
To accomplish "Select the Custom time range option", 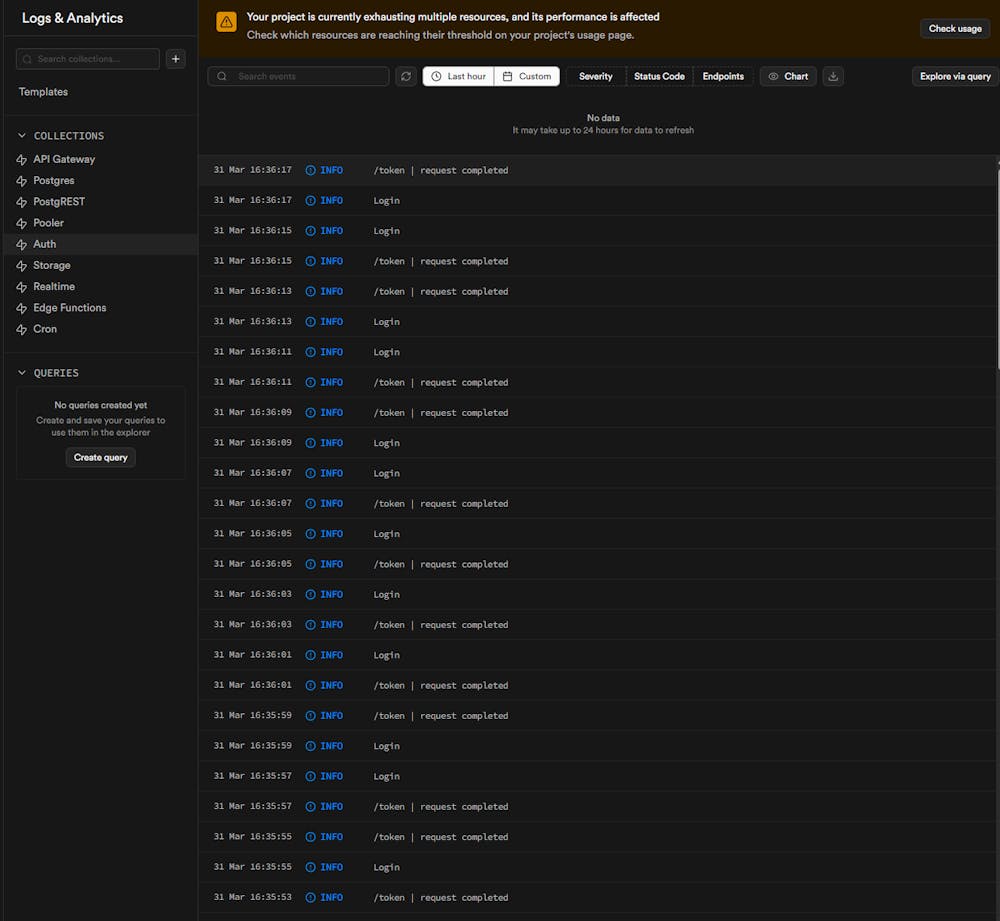I will click(x=527, y=76).
